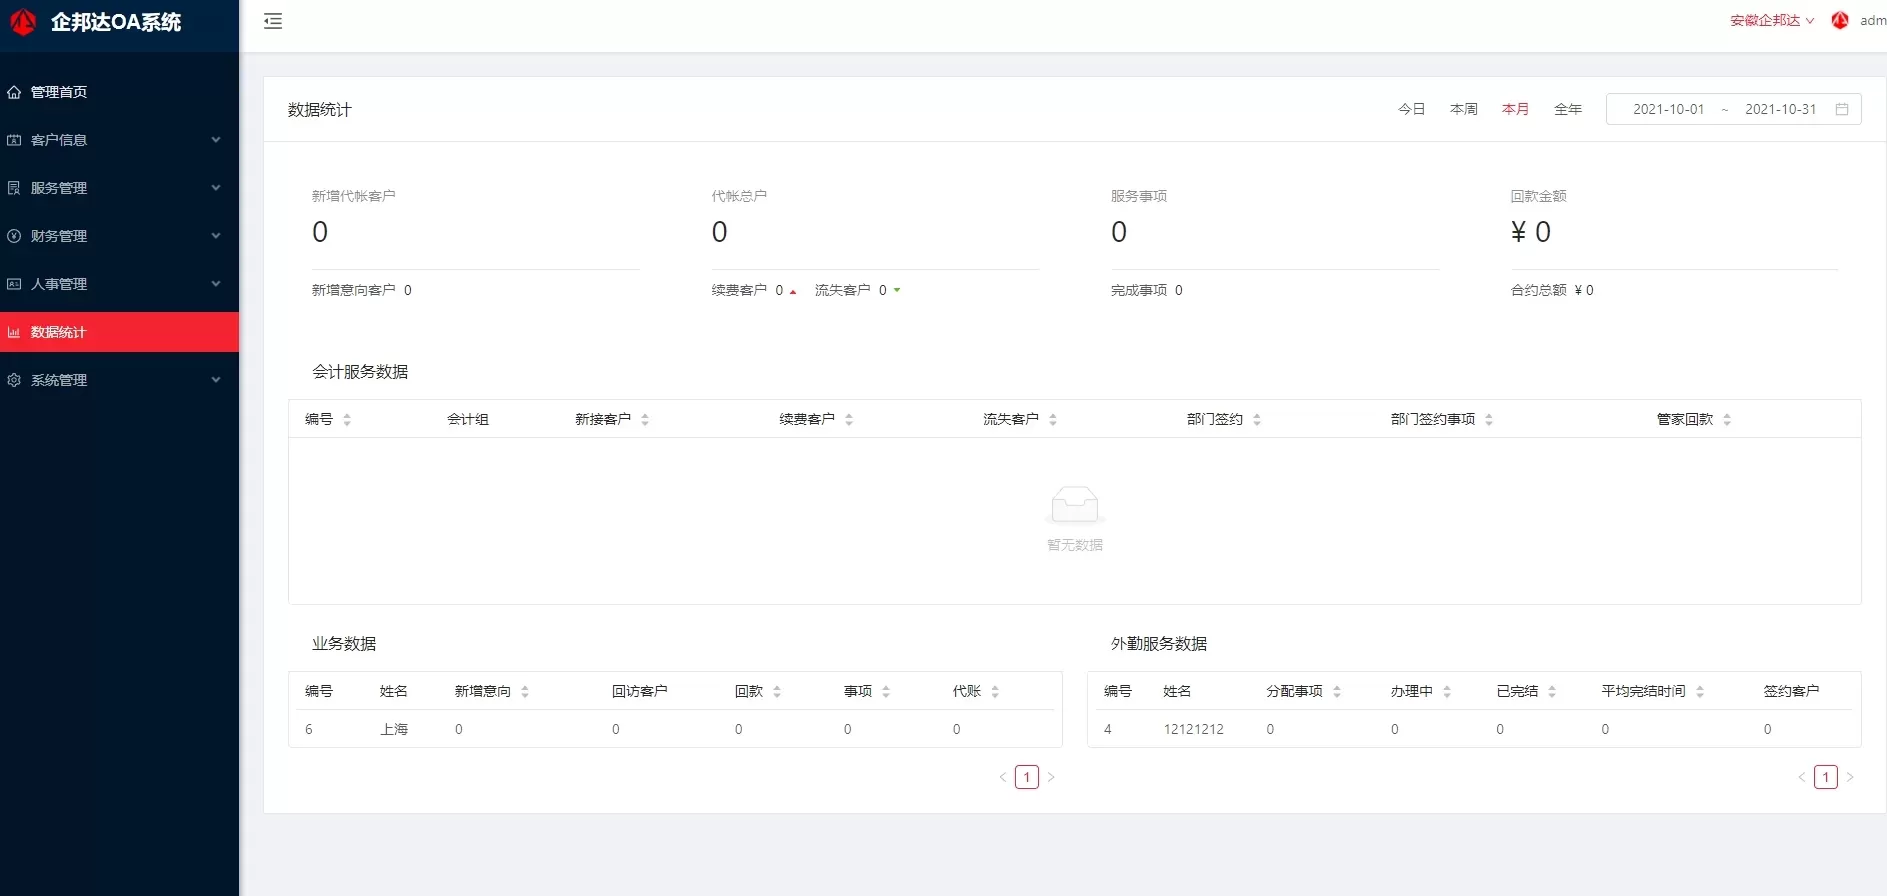
Task: Open the calendar icon in date range
Action: click(x=1842, y=109)
